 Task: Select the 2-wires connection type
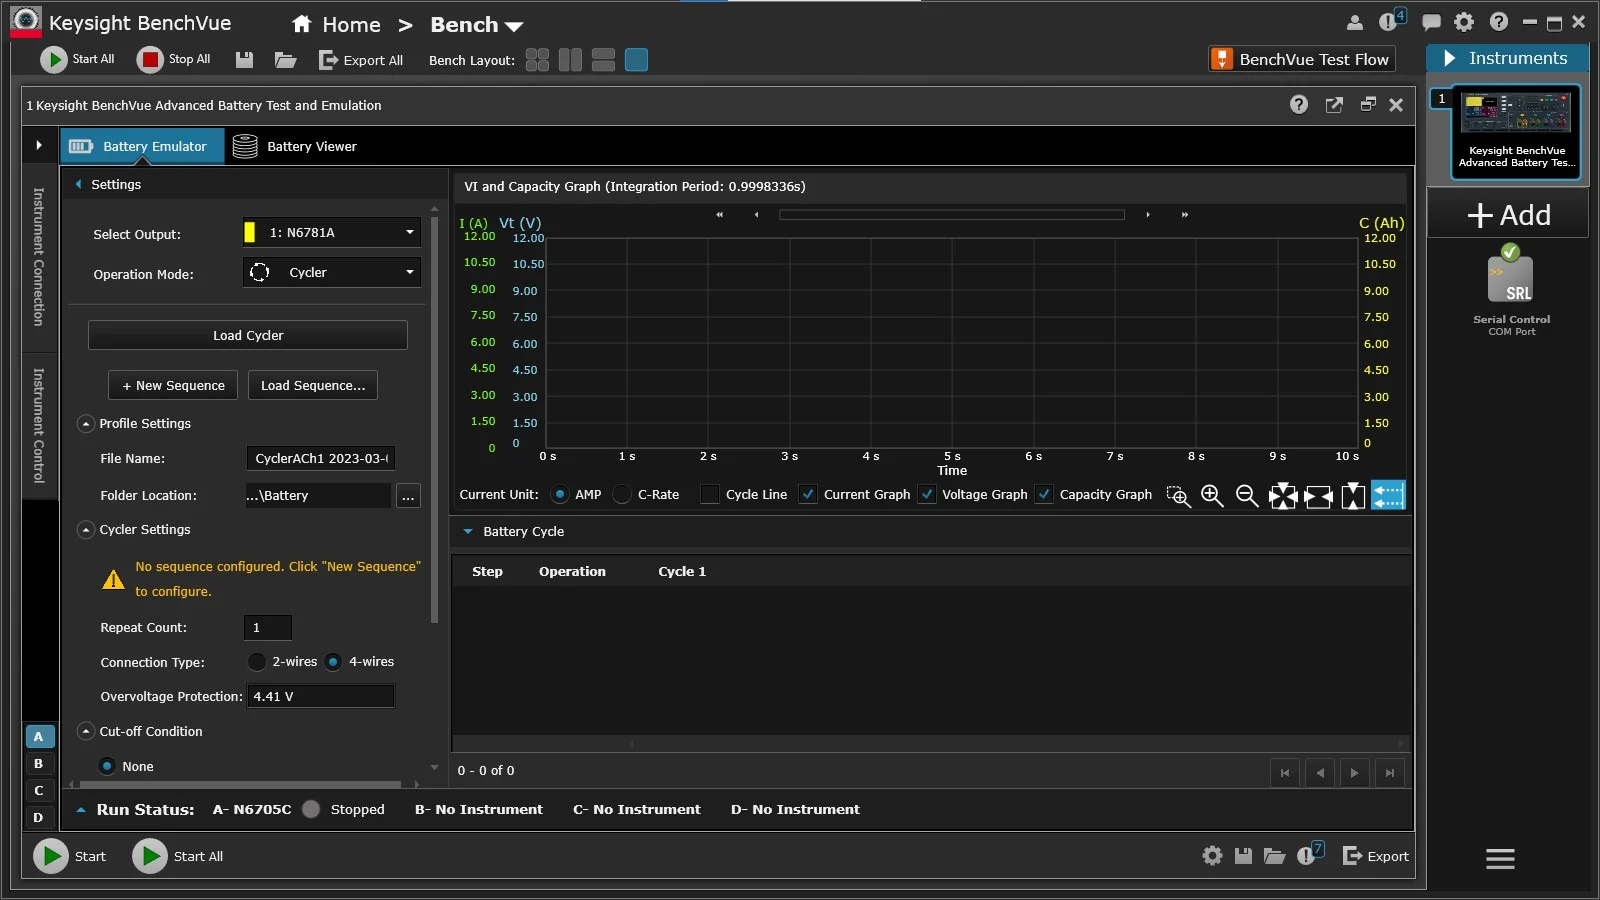[257, 661]
